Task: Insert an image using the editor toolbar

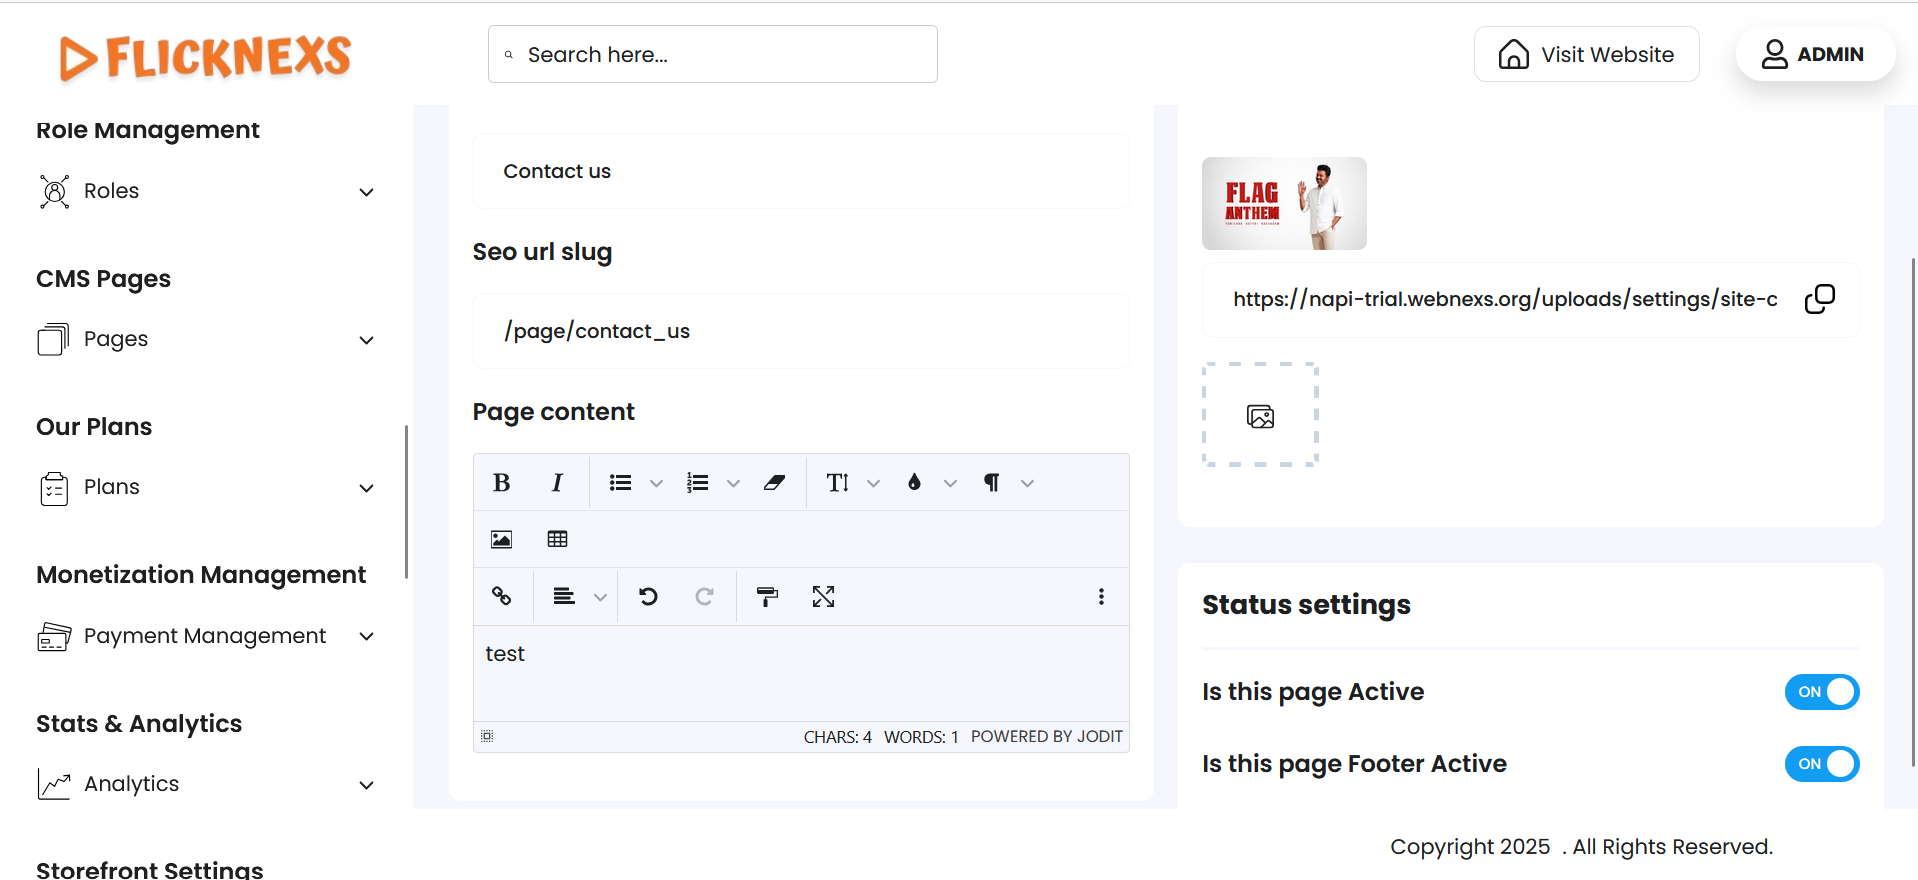Action: [x=501, y=540]
